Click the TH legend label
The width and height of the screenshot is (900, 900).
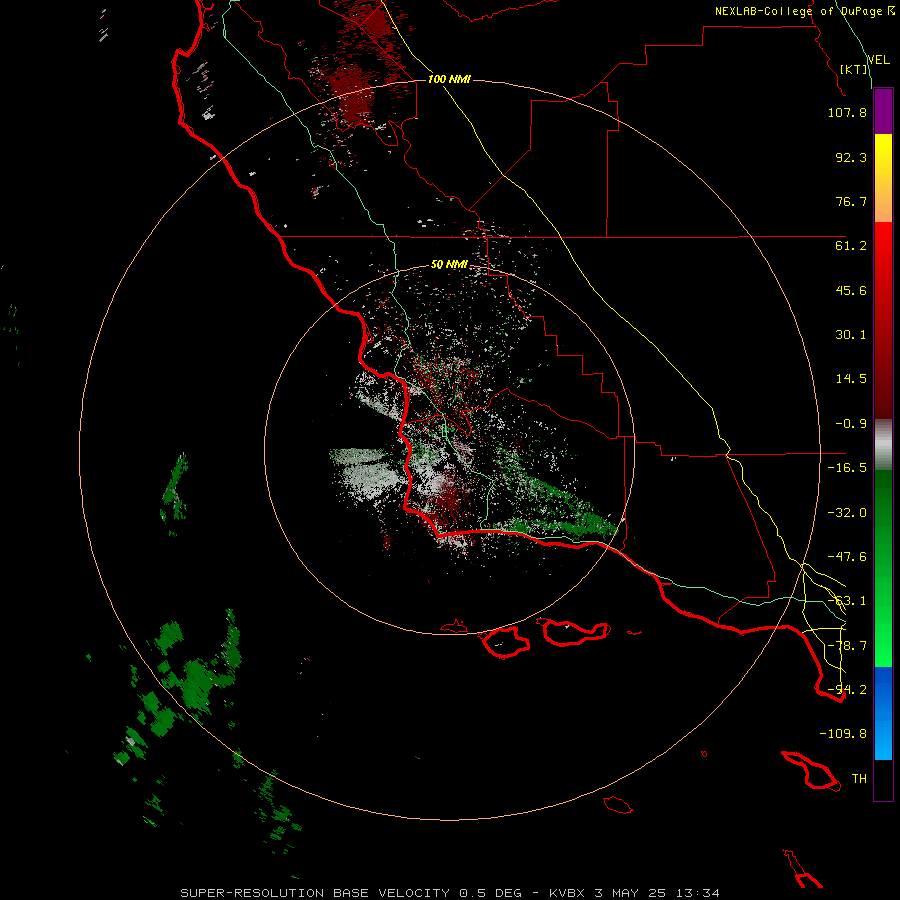[859, 779]
